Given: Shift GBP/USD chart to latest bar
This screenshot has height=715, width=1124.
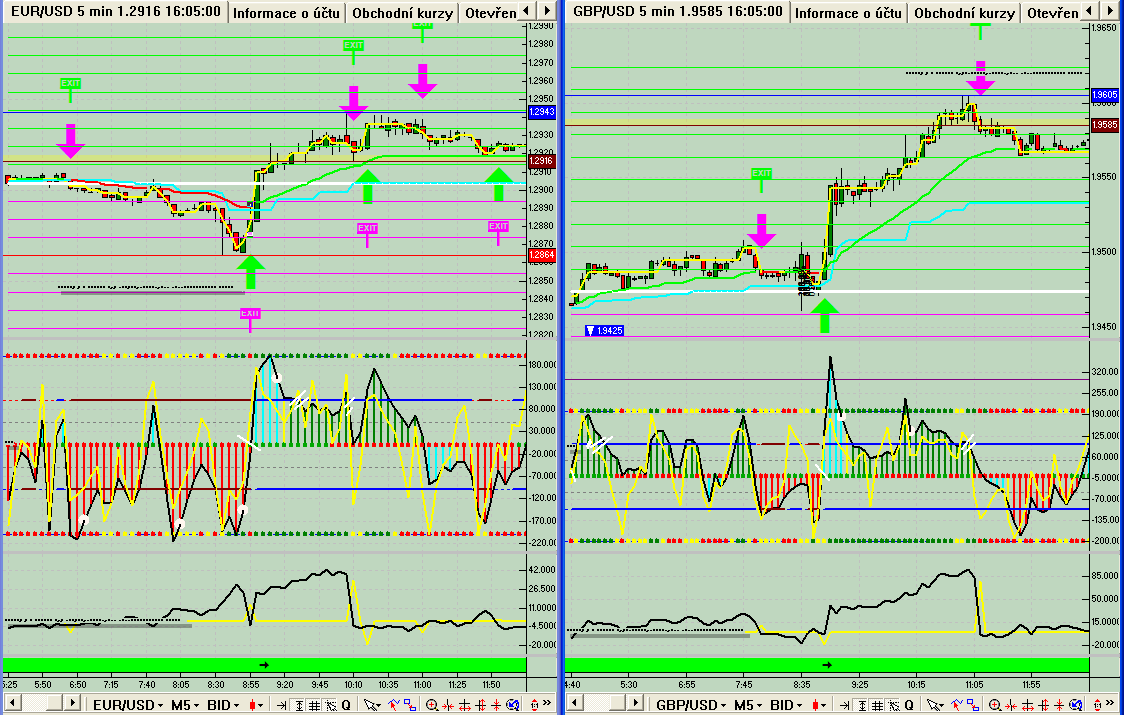Looking at the screenshot, I should (x=845, y=705).
